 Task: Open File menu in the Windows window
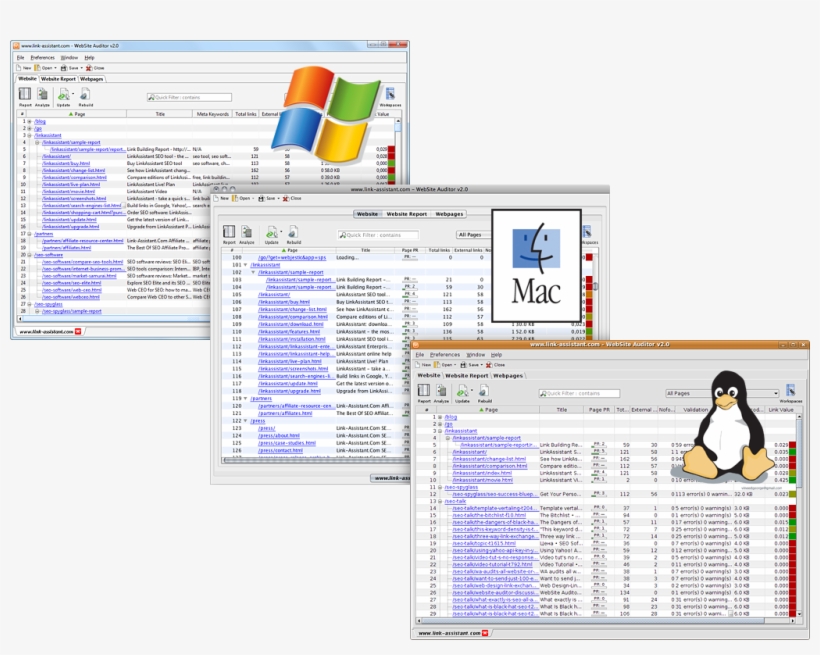point(20,58)
